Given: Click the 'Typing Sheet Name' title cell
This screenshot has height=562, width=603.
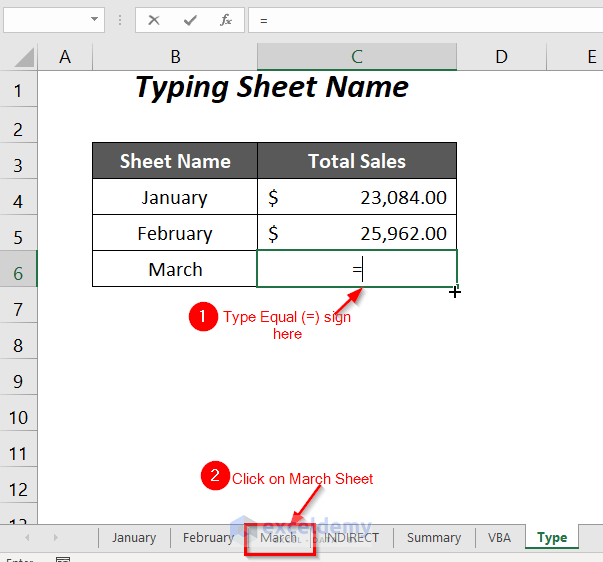Looking at the screenshot, I should click(x=272, y=87).
